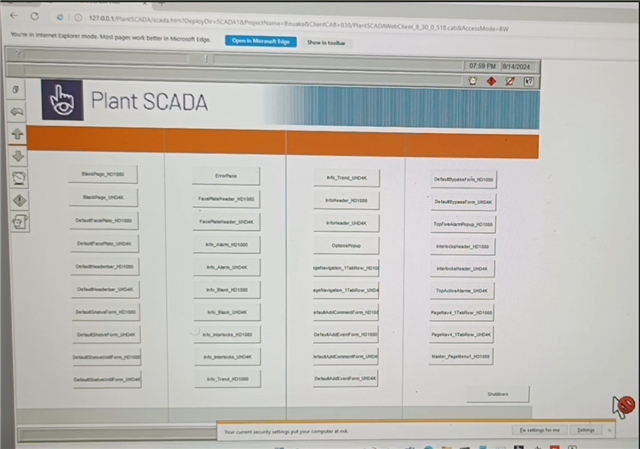Image resolution: width=640 pixels, height=449 pixels.
Task: Click the documents icon in left sidebar
Action: point(18,221)
